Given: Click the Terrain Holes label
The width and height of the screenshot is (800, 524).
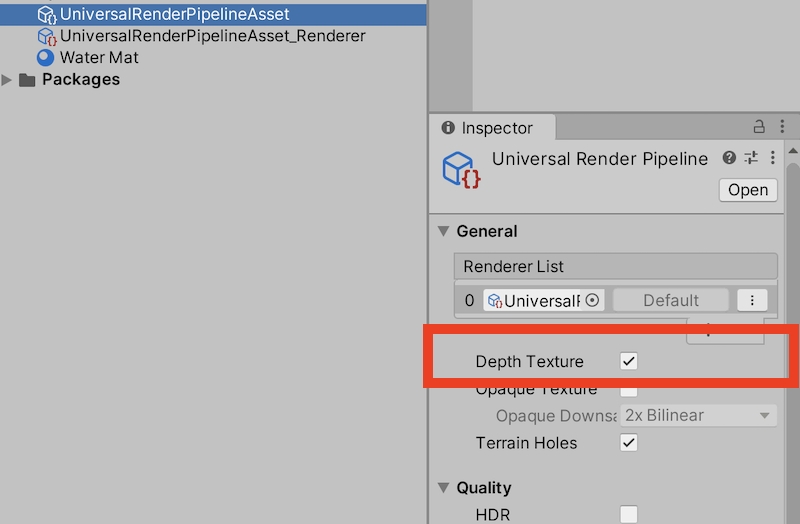Looking at the screenshot, I should pos(526,443).
